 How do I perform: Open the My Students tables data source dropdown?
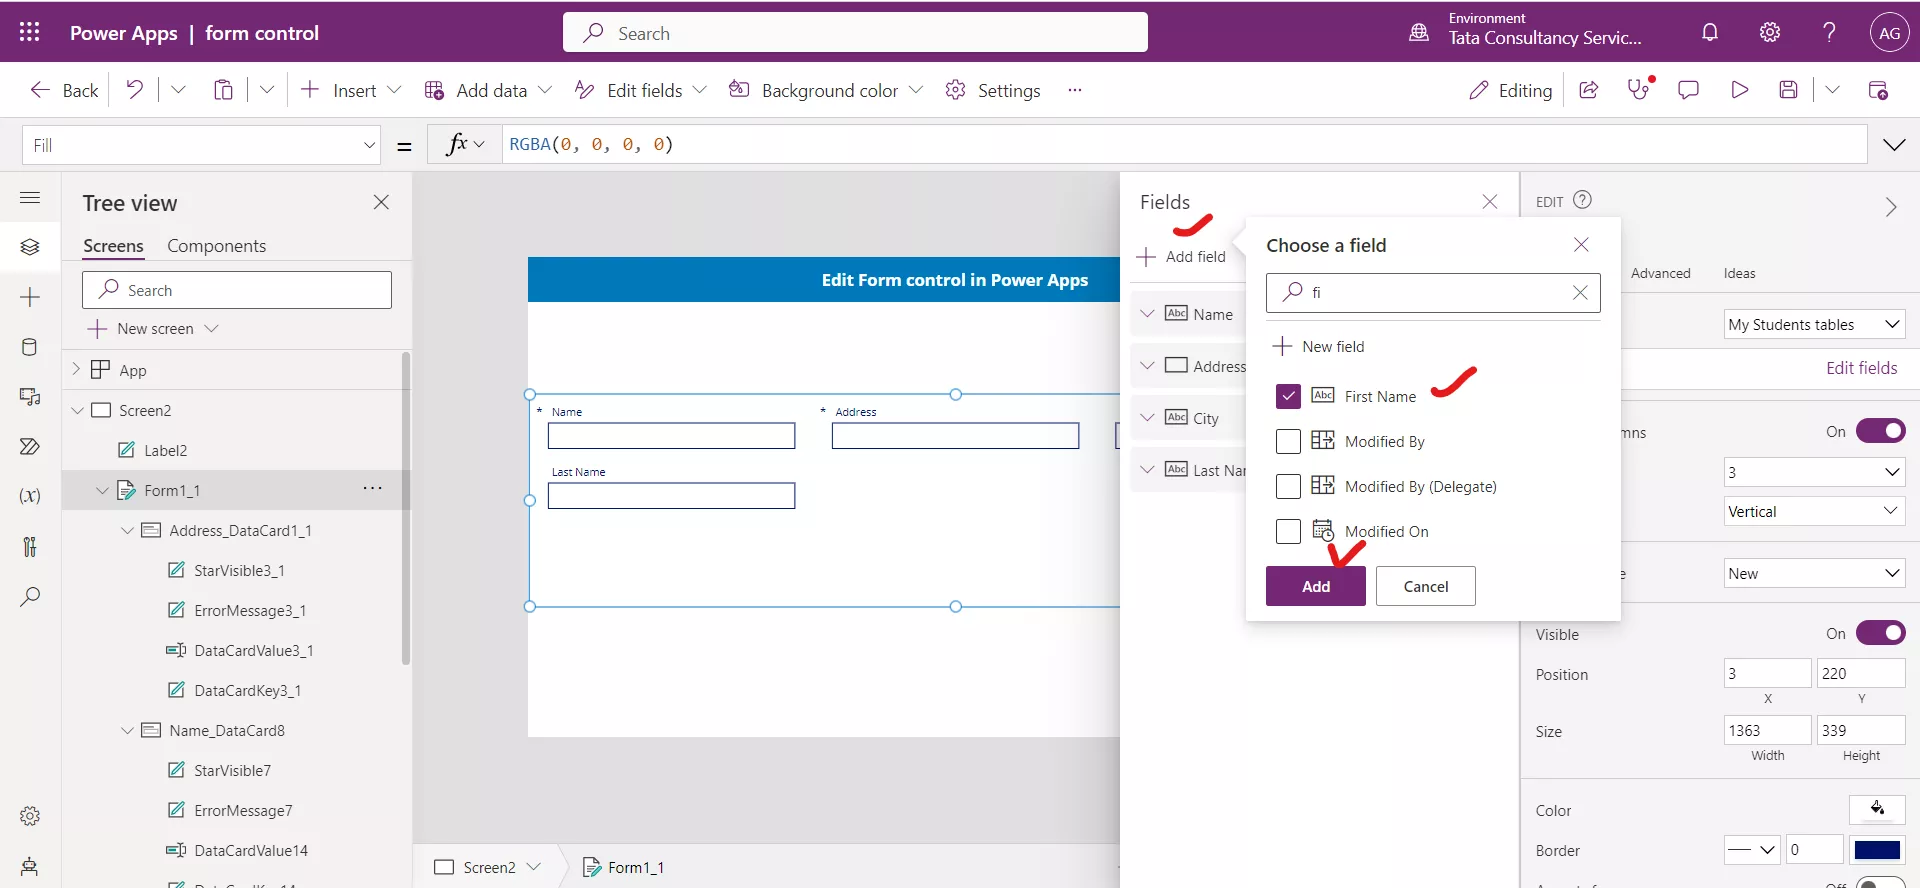[x=1815, y=324]
